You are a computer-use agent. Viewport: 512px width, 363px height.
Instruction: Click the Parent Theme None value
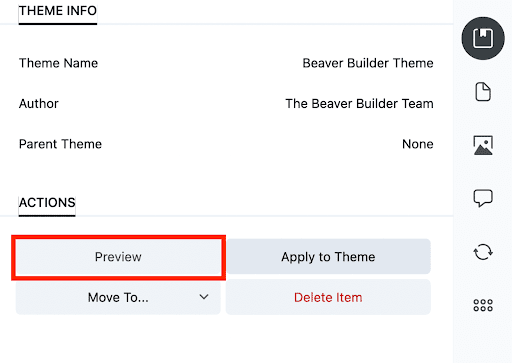pyautogui.click(x=418, y=144)
